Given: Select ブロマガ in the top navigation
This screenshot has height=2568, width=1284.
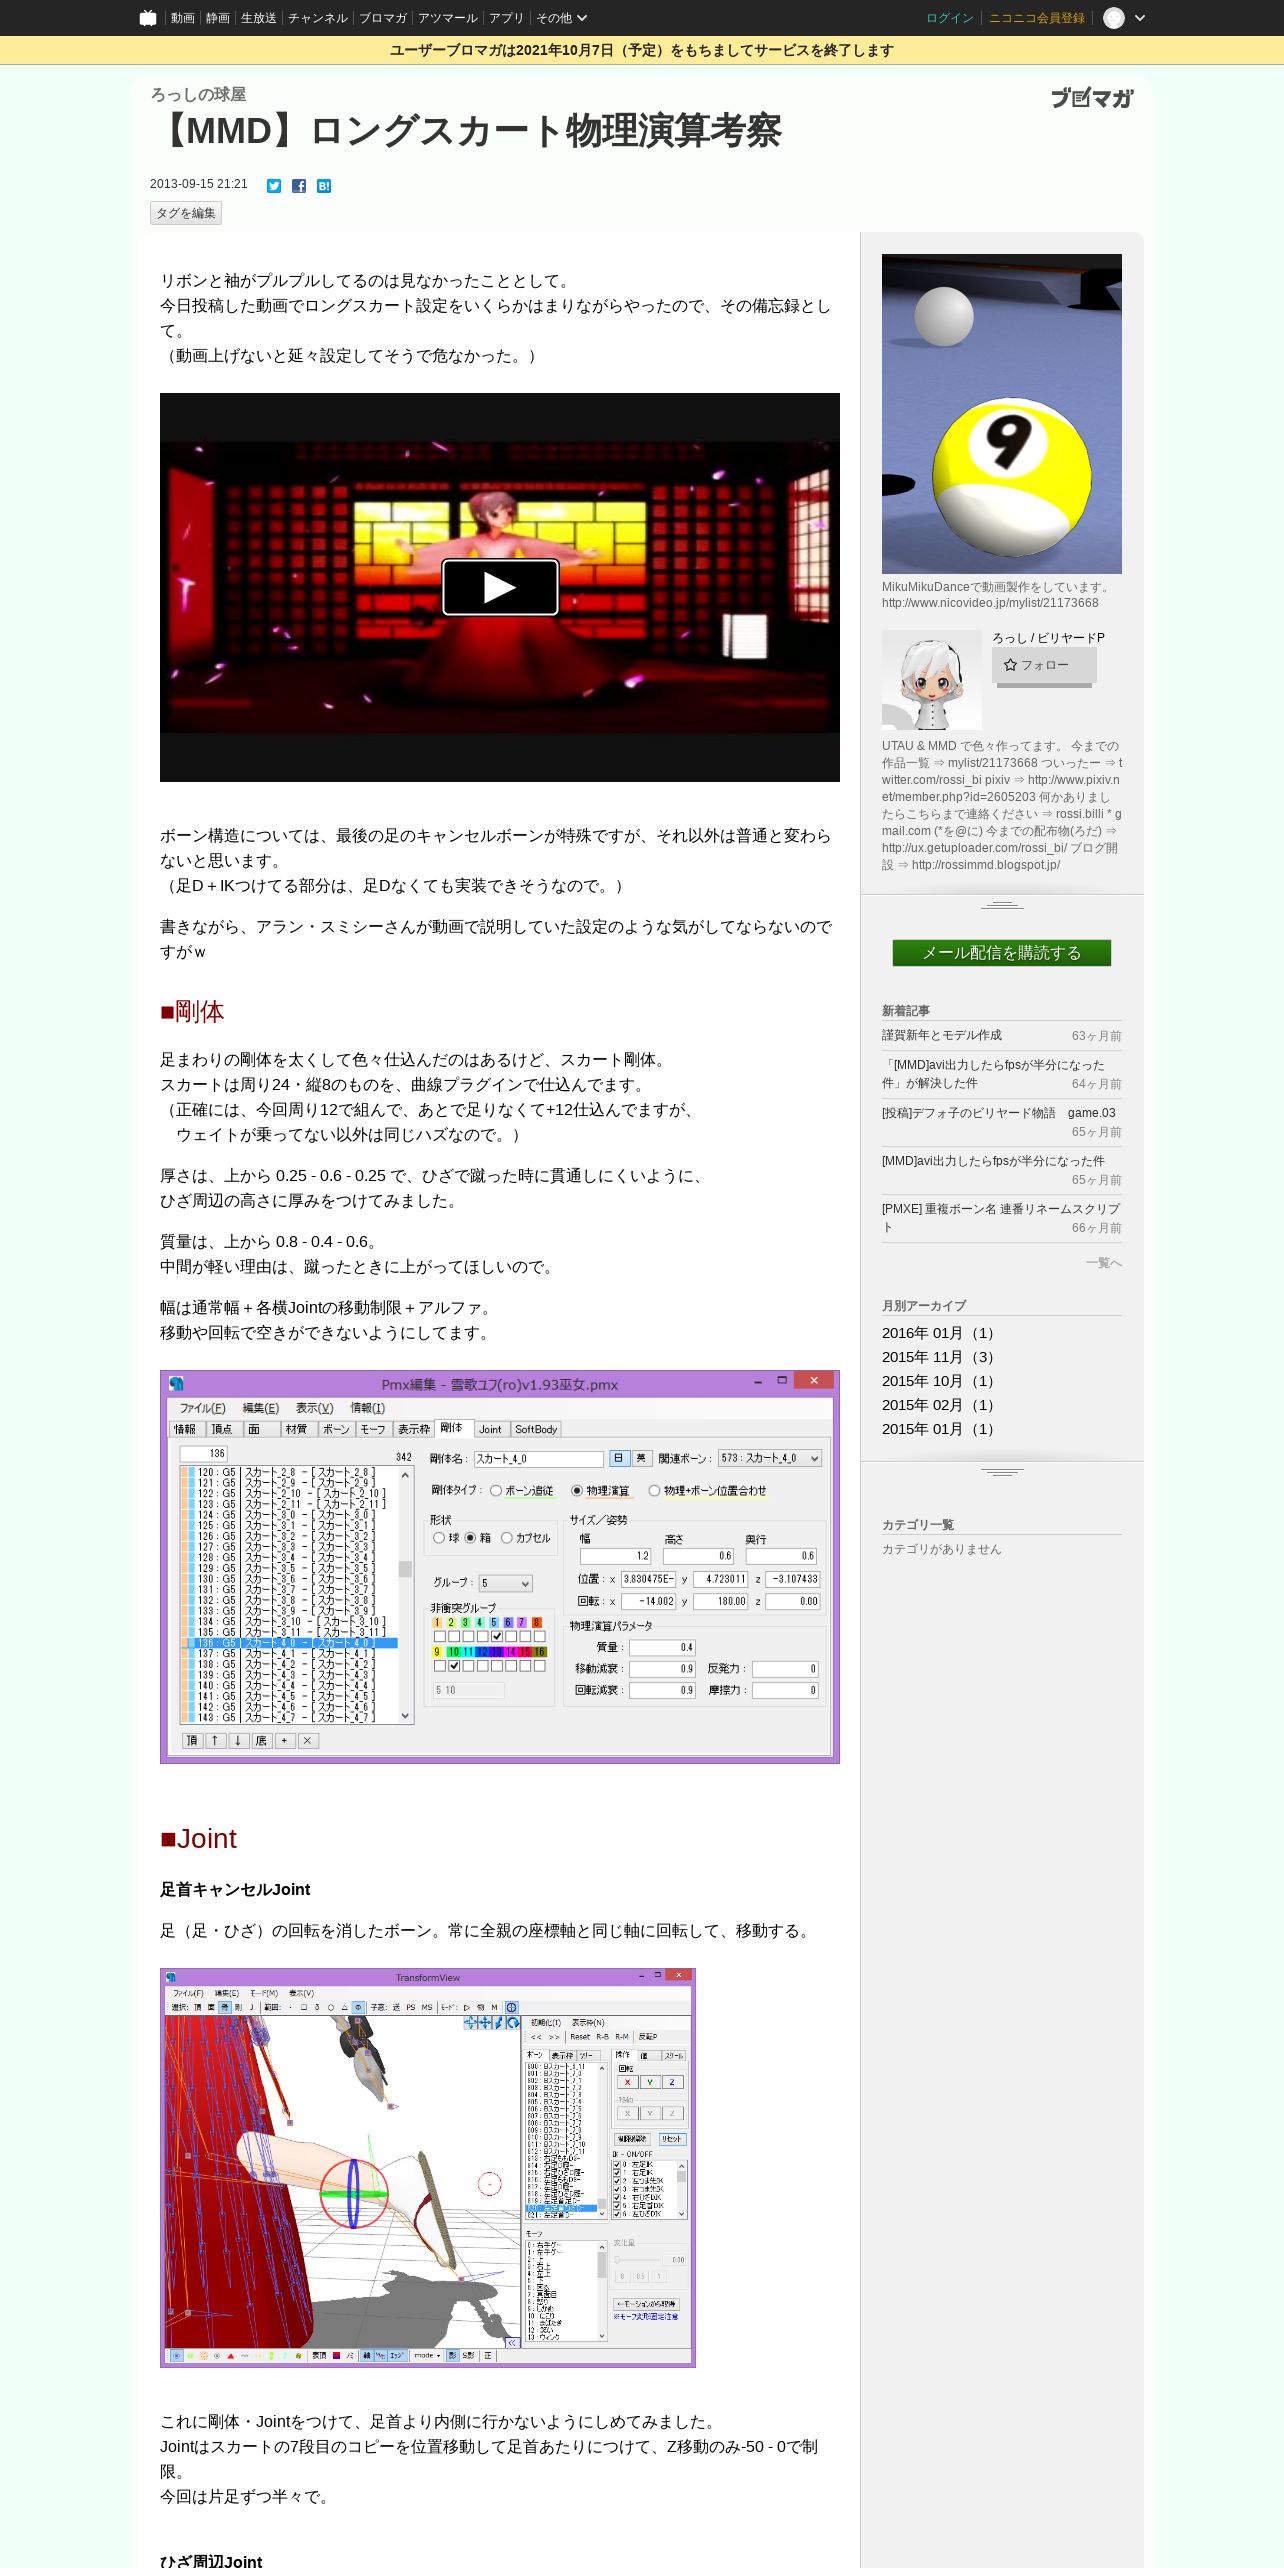Looking at the screenshot, I should [383, 18].
